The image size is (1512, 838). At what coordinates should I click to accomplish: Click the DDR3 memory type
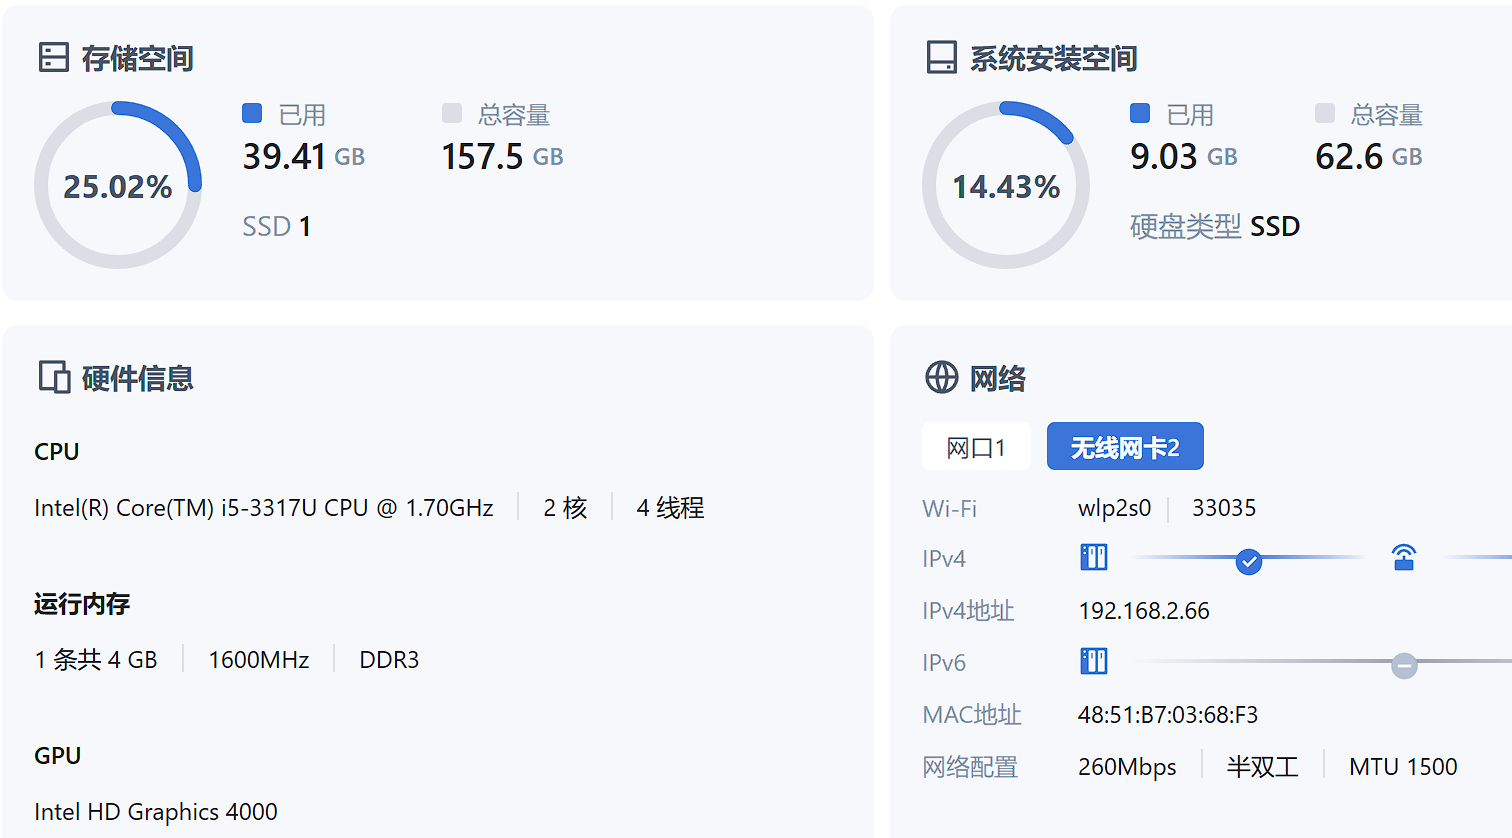(x=389, y=660)
